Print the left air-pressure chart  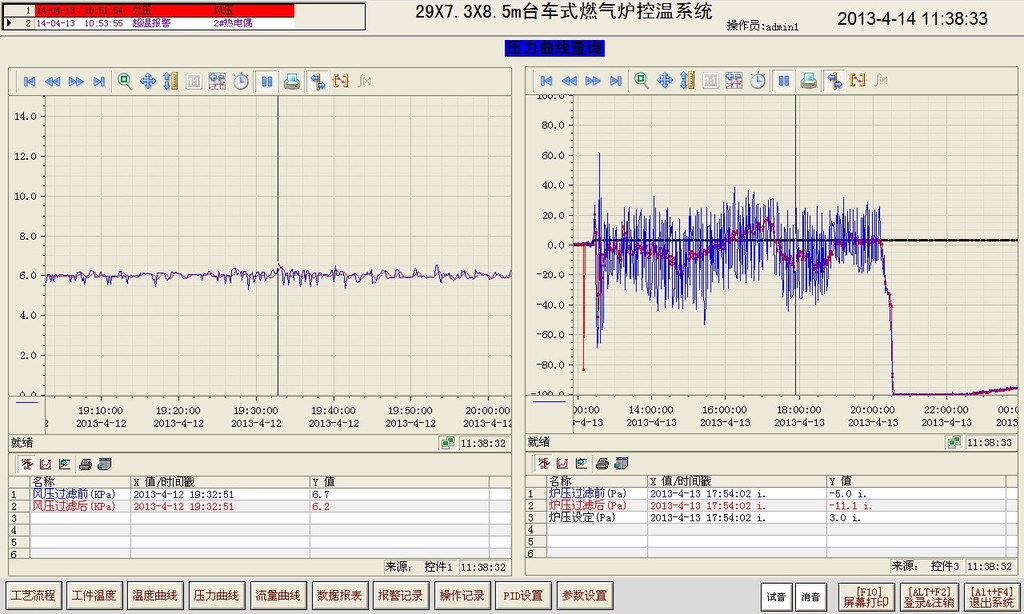(292, 81)
